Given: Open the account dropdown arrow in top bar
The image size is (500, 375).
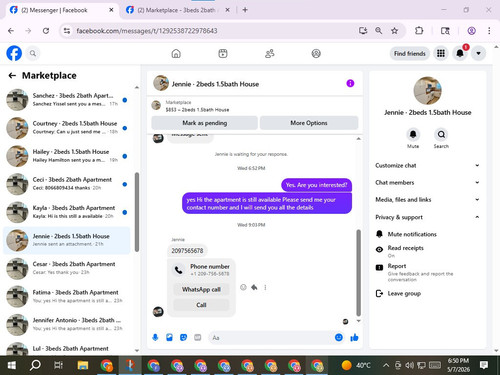Looking at the screenshot, I should [x=478, y=53].
